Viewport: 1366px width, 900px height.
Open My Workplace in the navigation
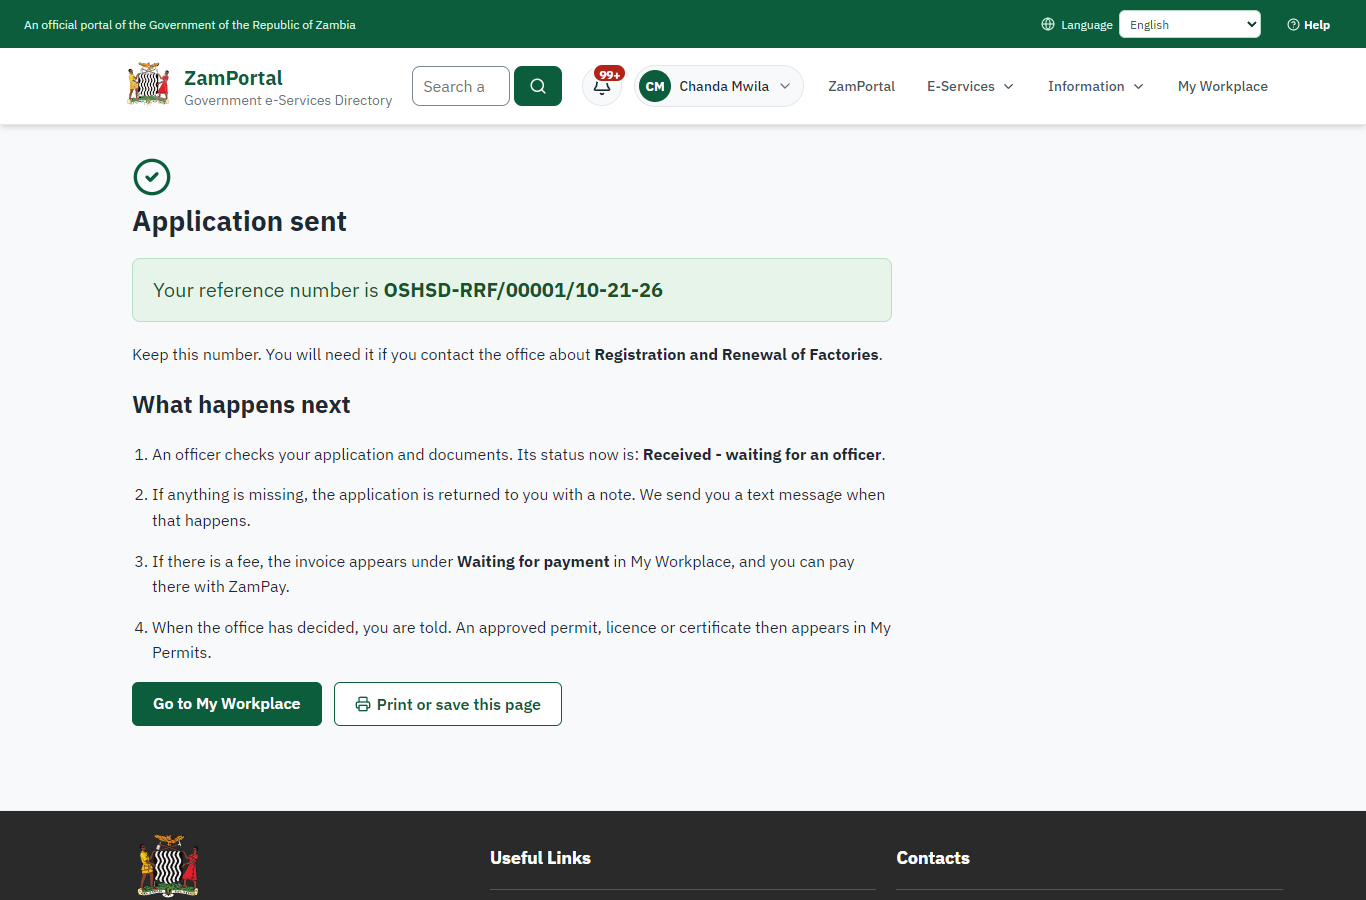pyautogui.click(x=1223, y=86)
